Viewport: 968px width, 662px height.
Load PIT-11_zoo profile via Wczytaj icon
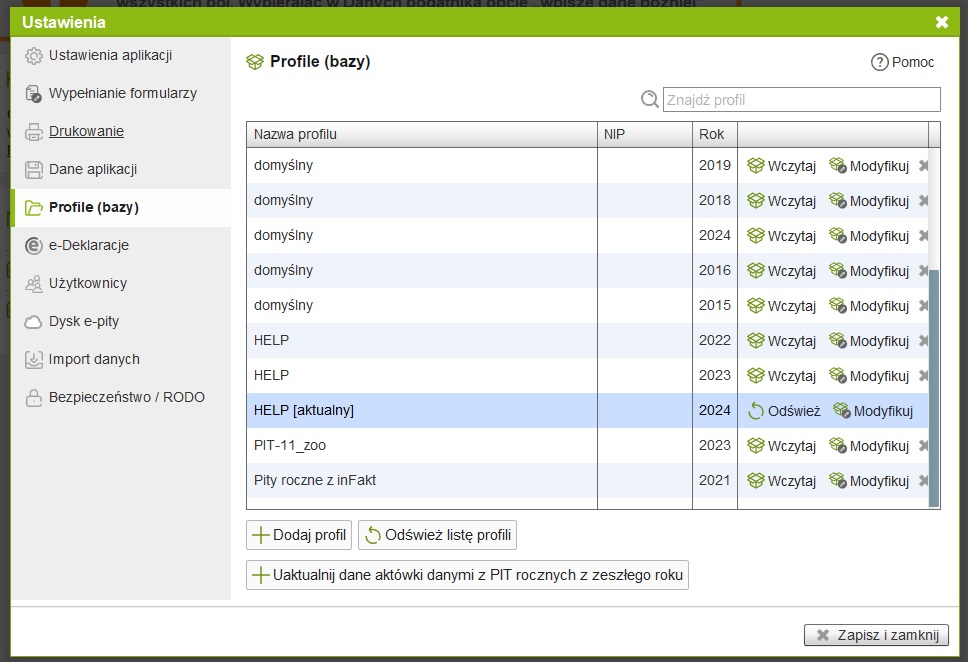pyautogui.click(x=756, y=446)
